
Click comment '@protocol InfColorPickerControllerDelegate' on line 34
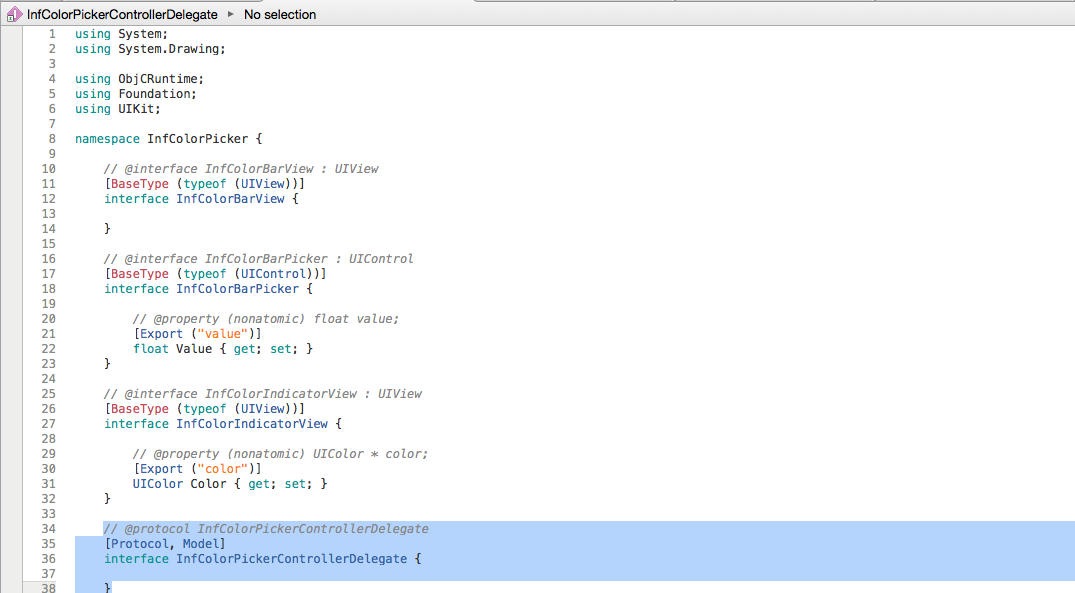coord(266,529)
